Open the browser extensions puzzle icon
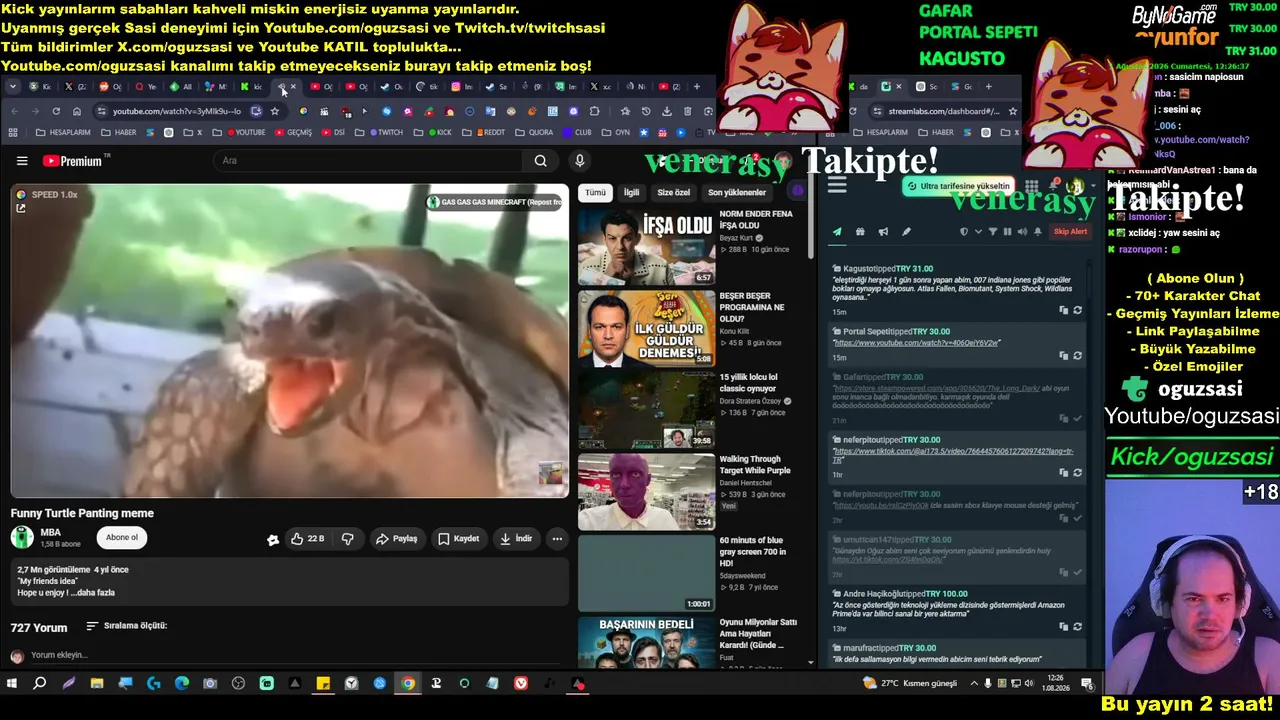1280x720 pixels. tap(595, 111)
